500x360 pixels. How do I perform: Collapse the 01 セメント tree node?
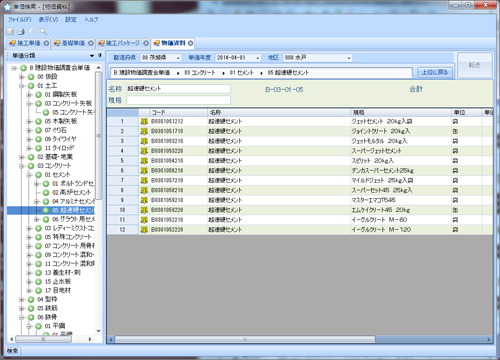[x=29, y=175]
